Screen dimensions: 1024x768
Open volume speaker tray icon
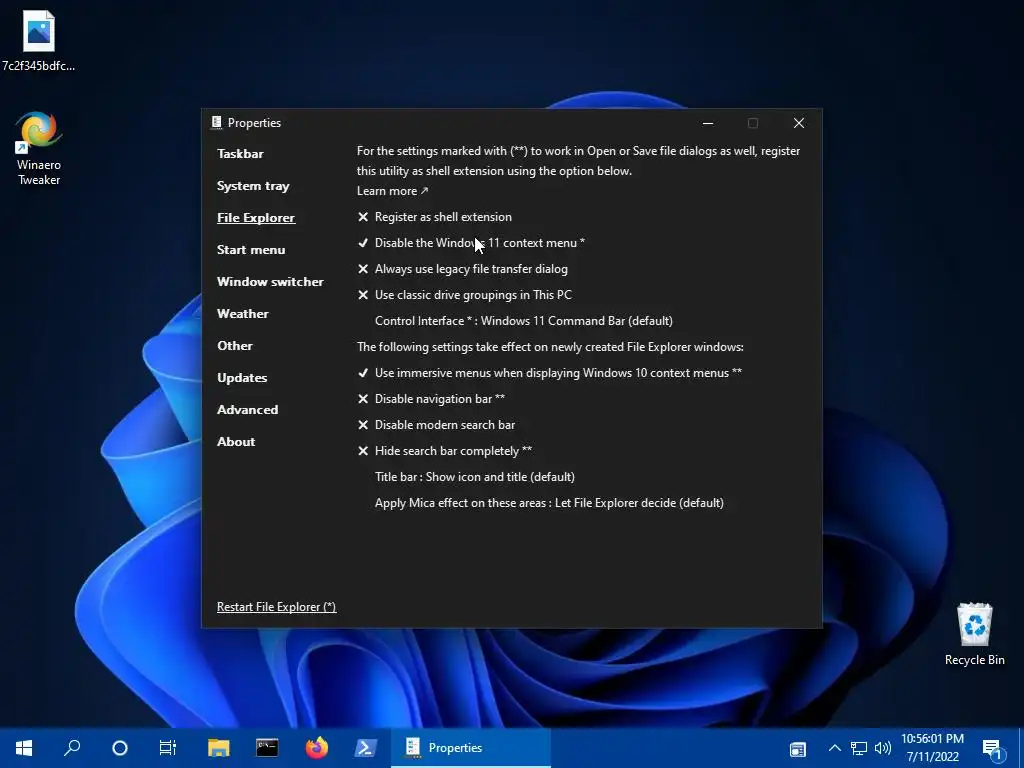883,748
